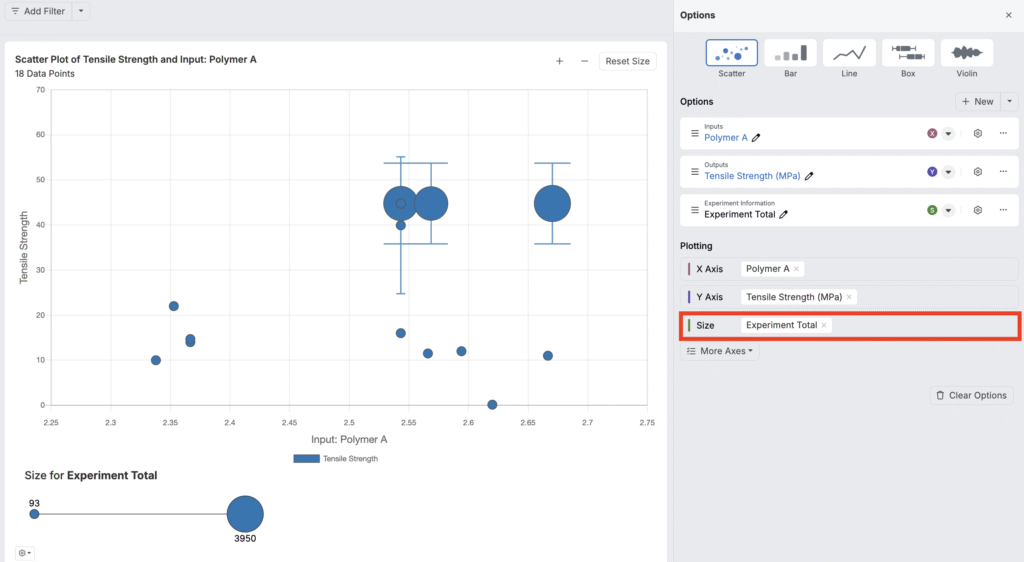Shrink chart with minus icon
1024x562 pixels.
(584, 61)
